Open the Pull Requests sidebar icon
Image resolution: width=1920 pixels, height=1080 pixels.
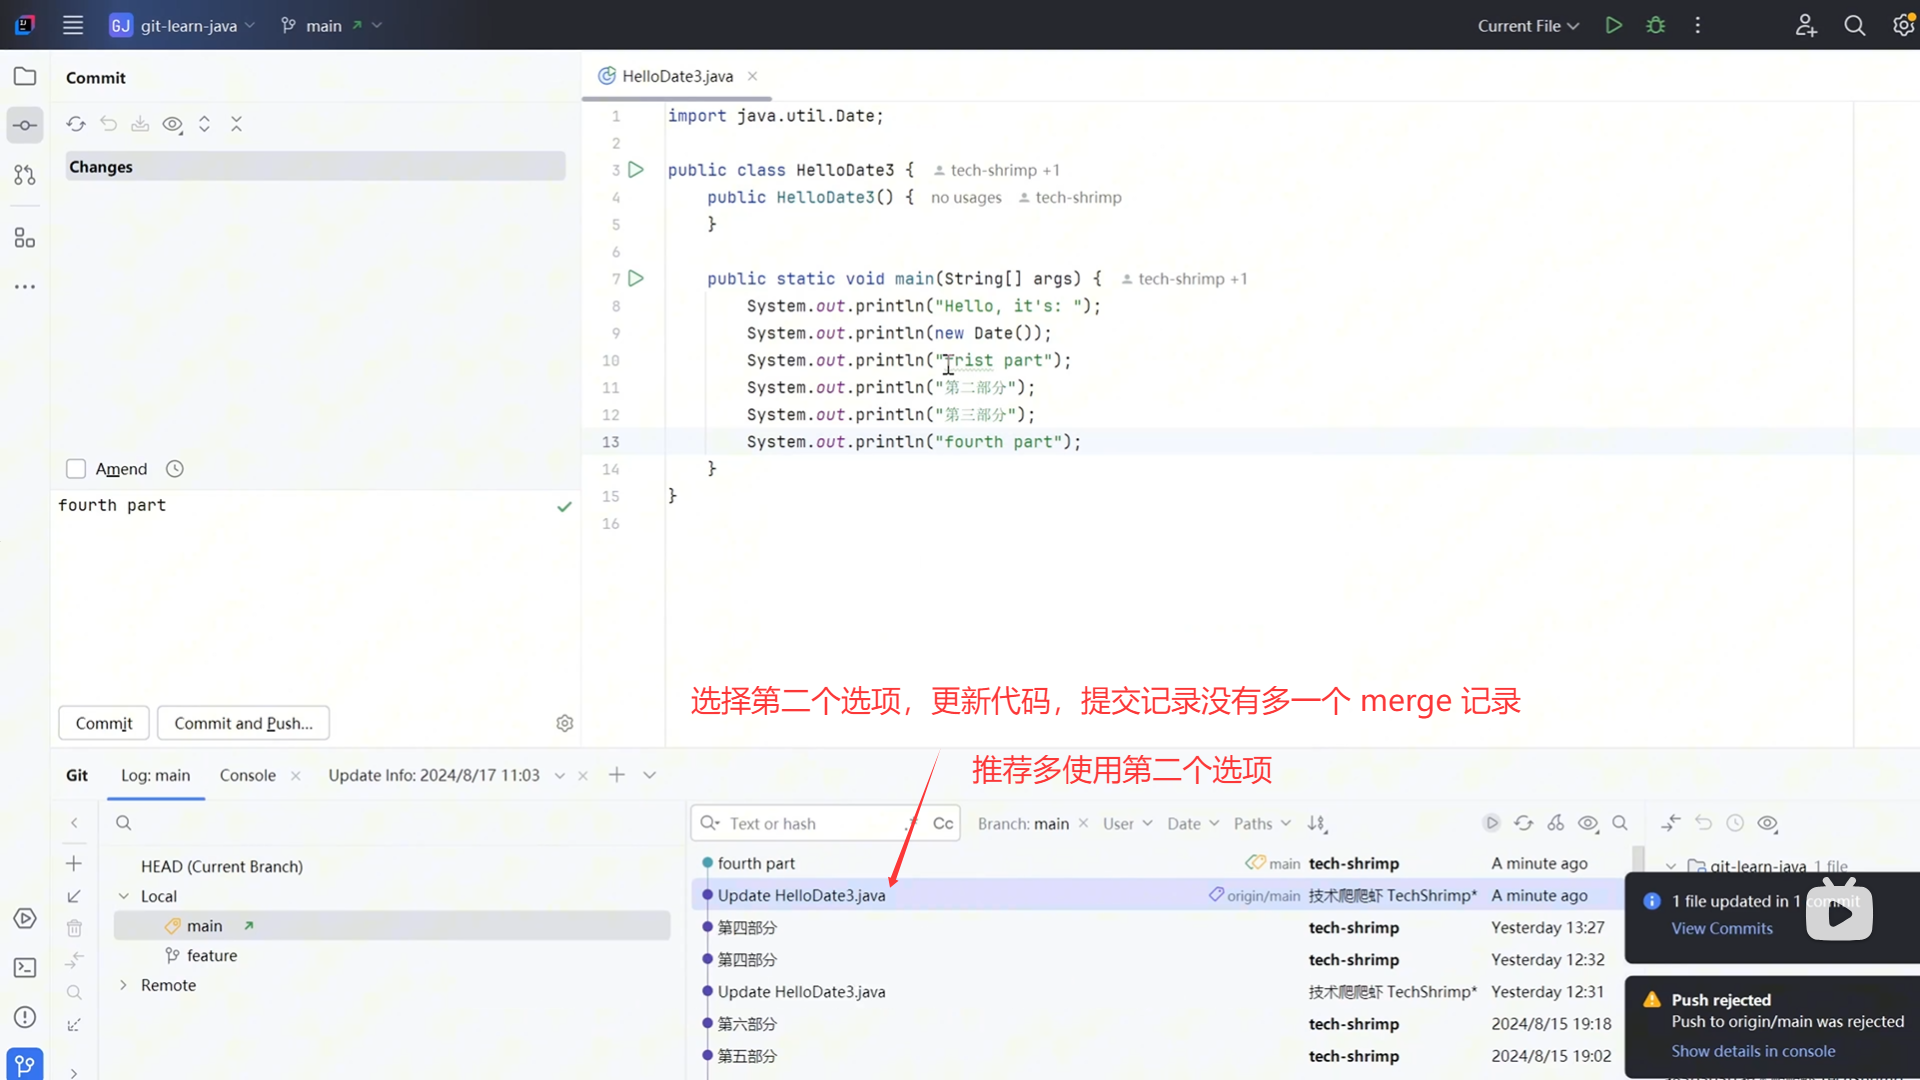point(25,176)
